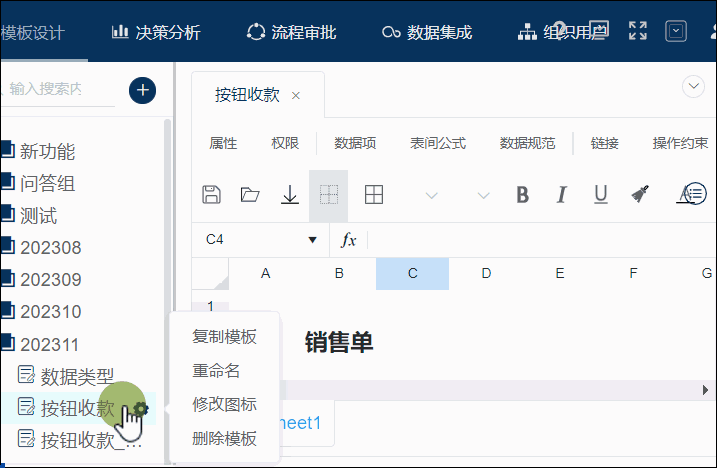
Task: Toggle italic formatting
Action: (562, 195)
